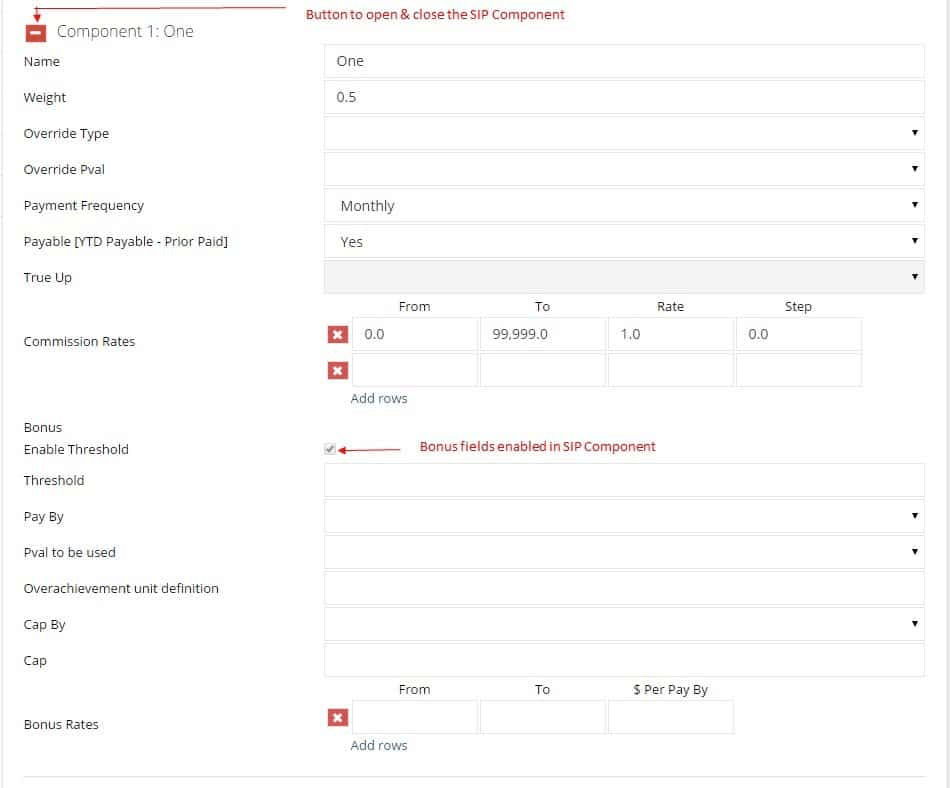Open the Pval to be used dropdown

pos(624,552)
